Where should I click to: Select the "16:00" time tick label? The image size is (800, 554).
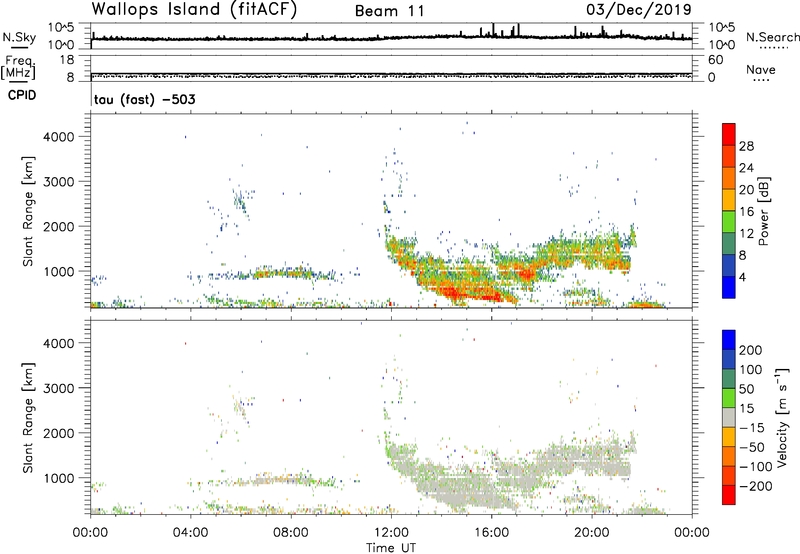point(491,533)
